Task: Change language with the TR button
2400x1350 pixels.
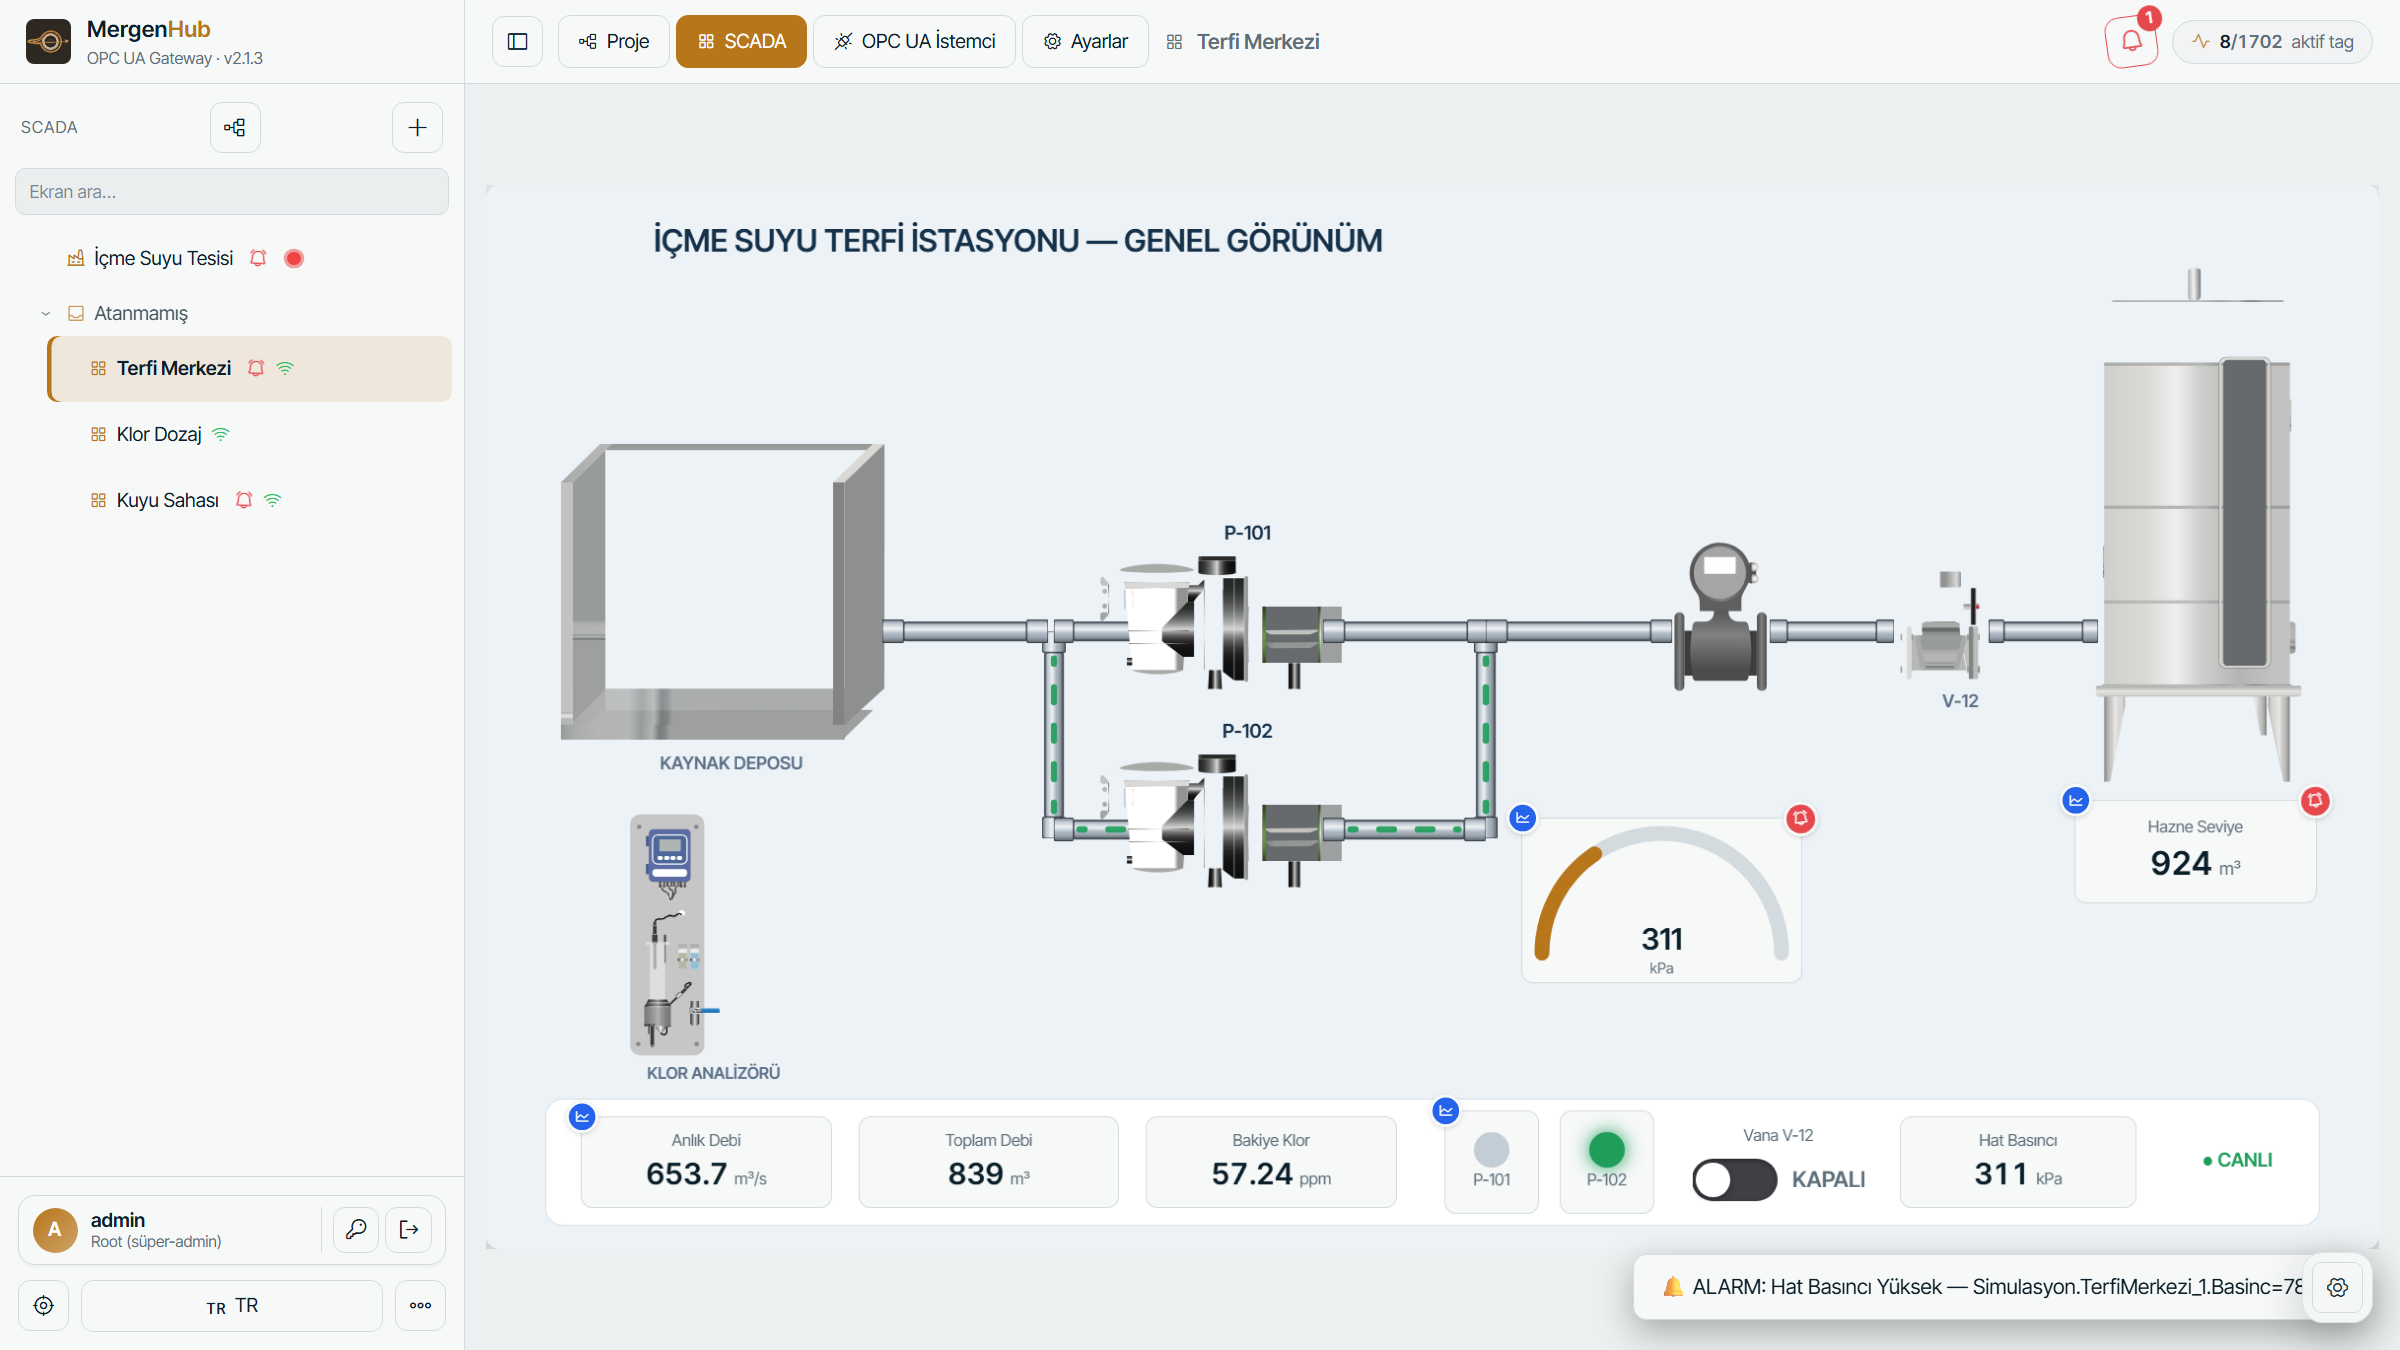Action: pos(232,1305)
